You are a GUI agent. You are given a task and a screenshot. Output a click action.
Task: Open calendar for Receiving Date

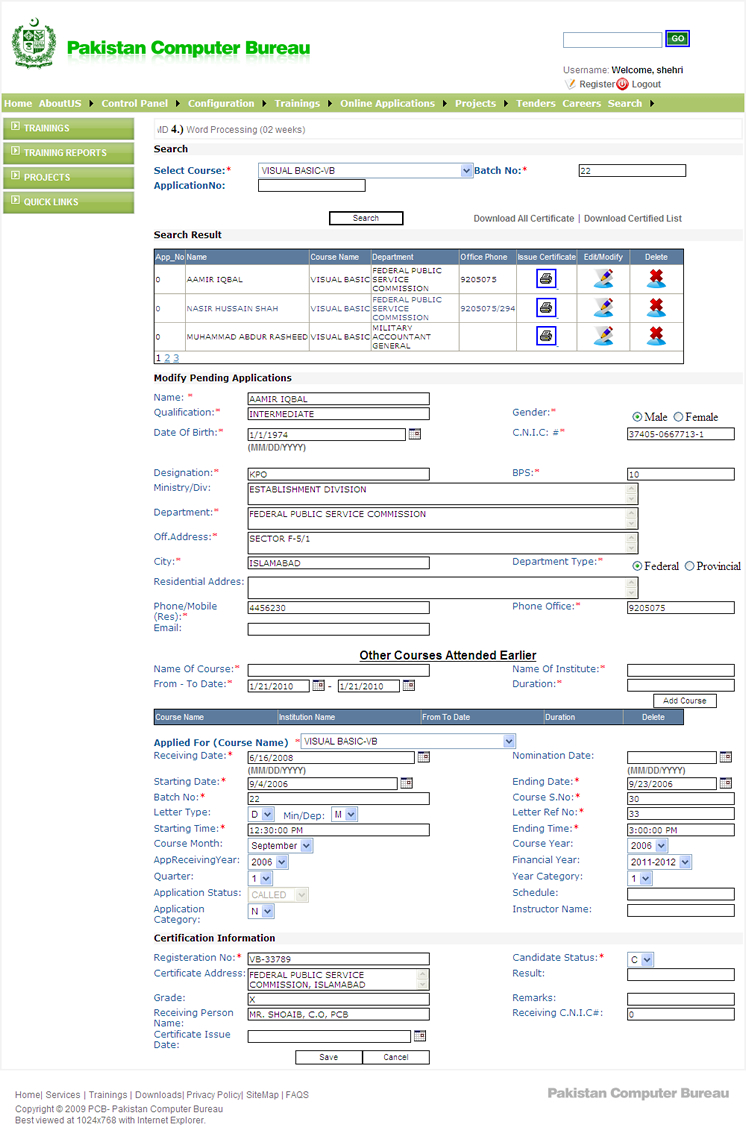pos(424,757)
